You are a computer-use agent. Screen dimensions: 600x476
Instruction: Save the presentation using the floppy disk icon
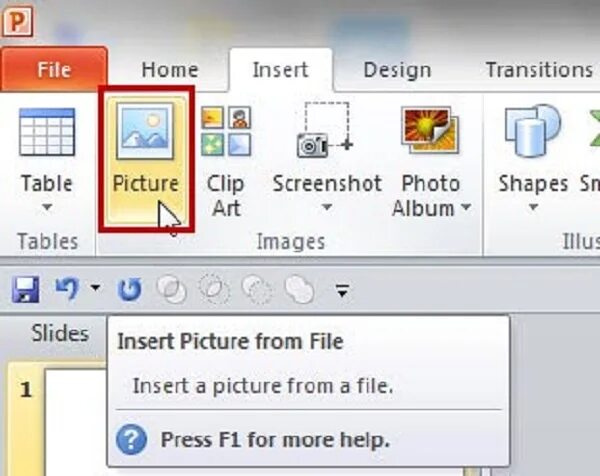pos(25,290)
